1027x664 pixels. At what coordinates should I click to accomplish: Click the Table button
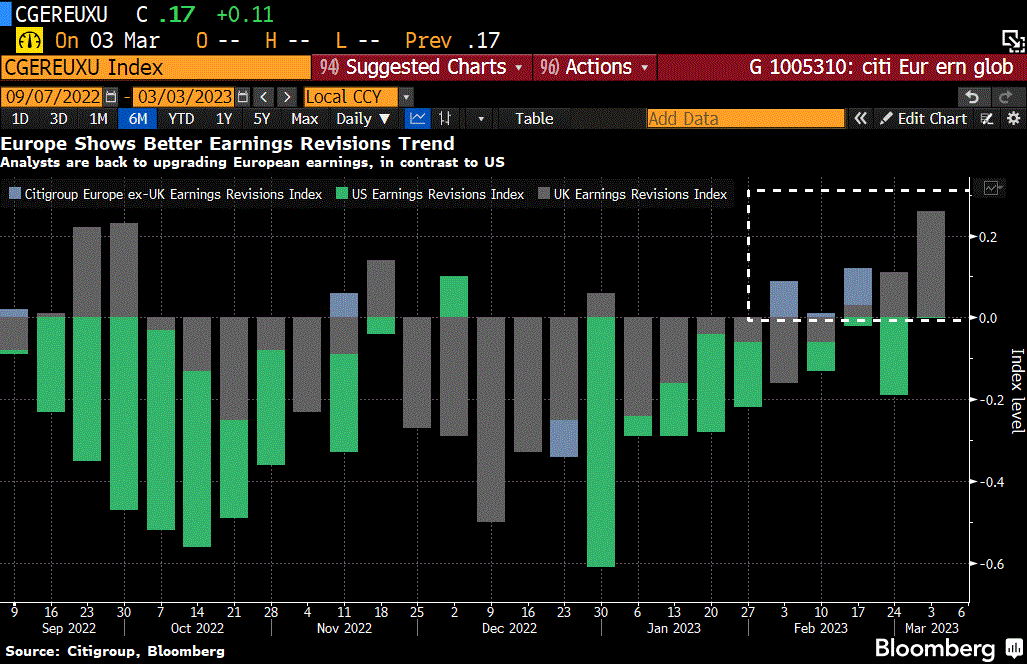pos(534,119)
